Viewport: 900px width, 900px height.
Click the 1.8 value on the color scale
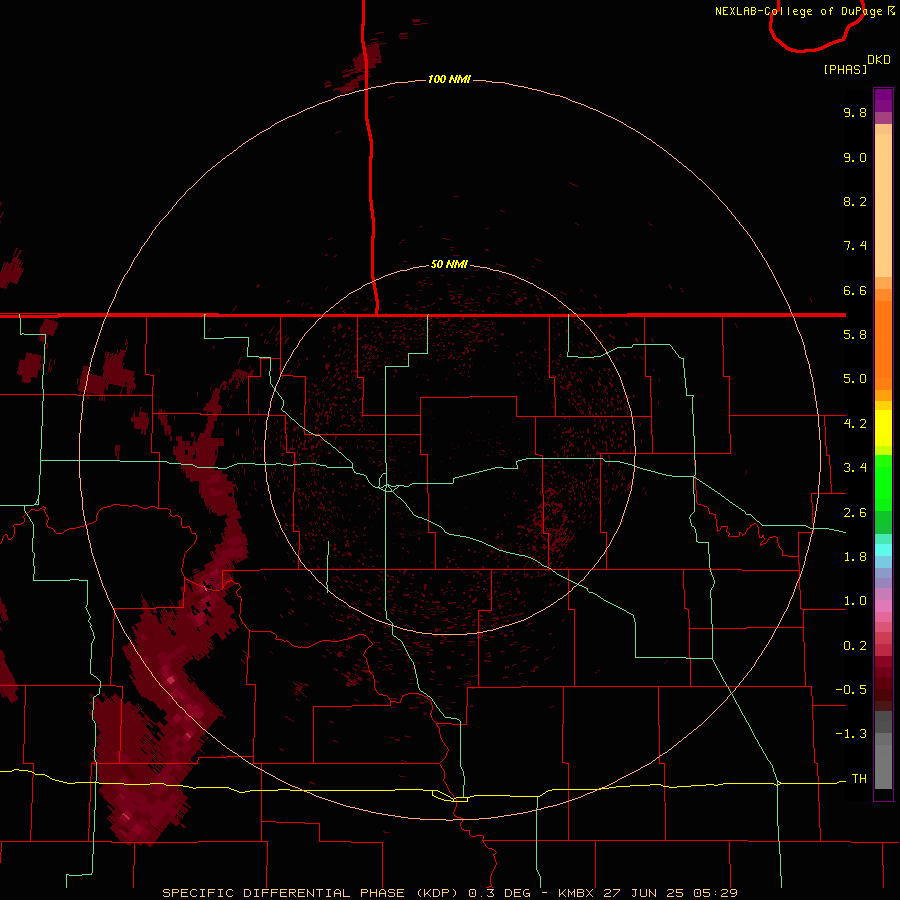(x=855, y=557)
